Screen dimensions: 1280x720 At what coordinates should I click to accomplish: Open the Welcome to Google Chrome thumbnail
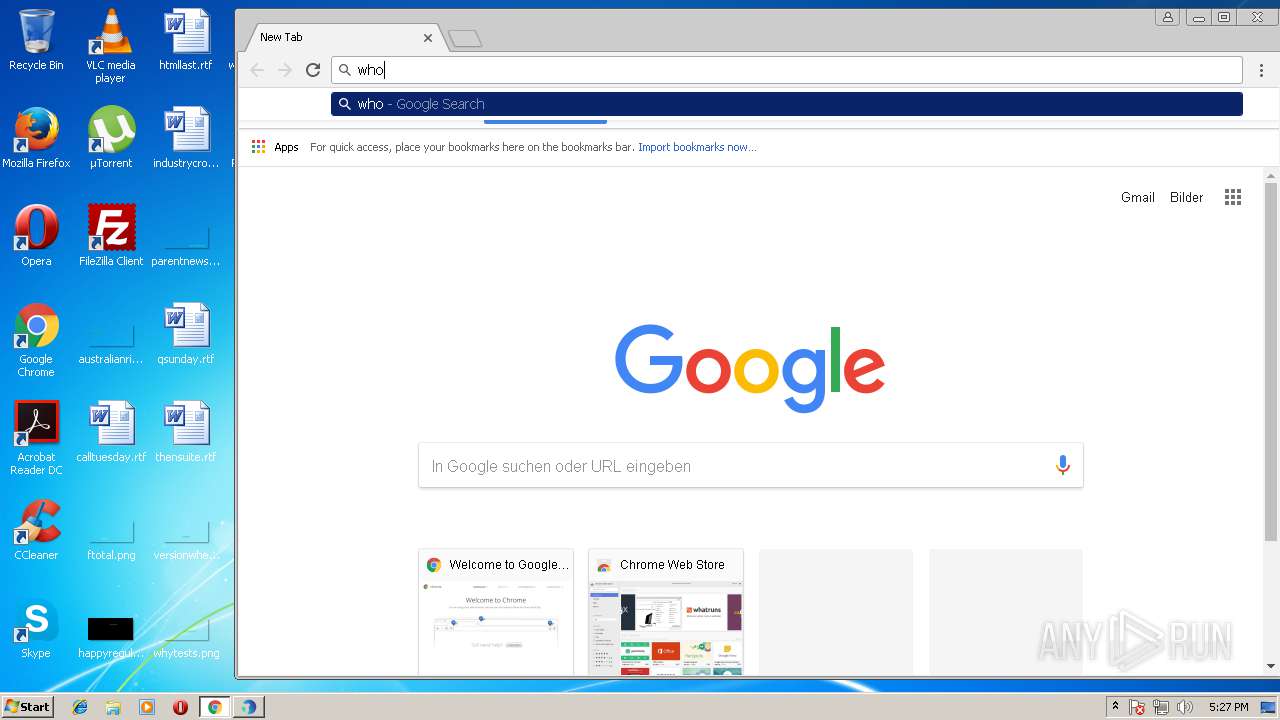point(496,612)
